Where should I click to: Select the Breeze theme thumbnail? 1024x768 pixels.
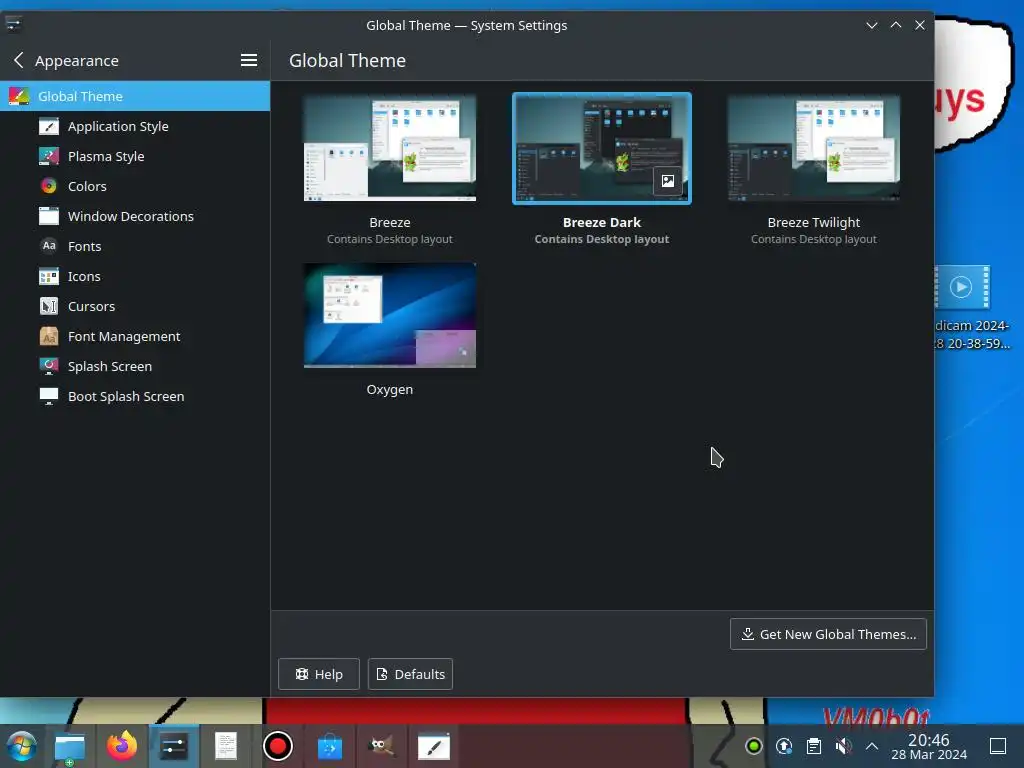pyautogui.click(x=390, y=148)
